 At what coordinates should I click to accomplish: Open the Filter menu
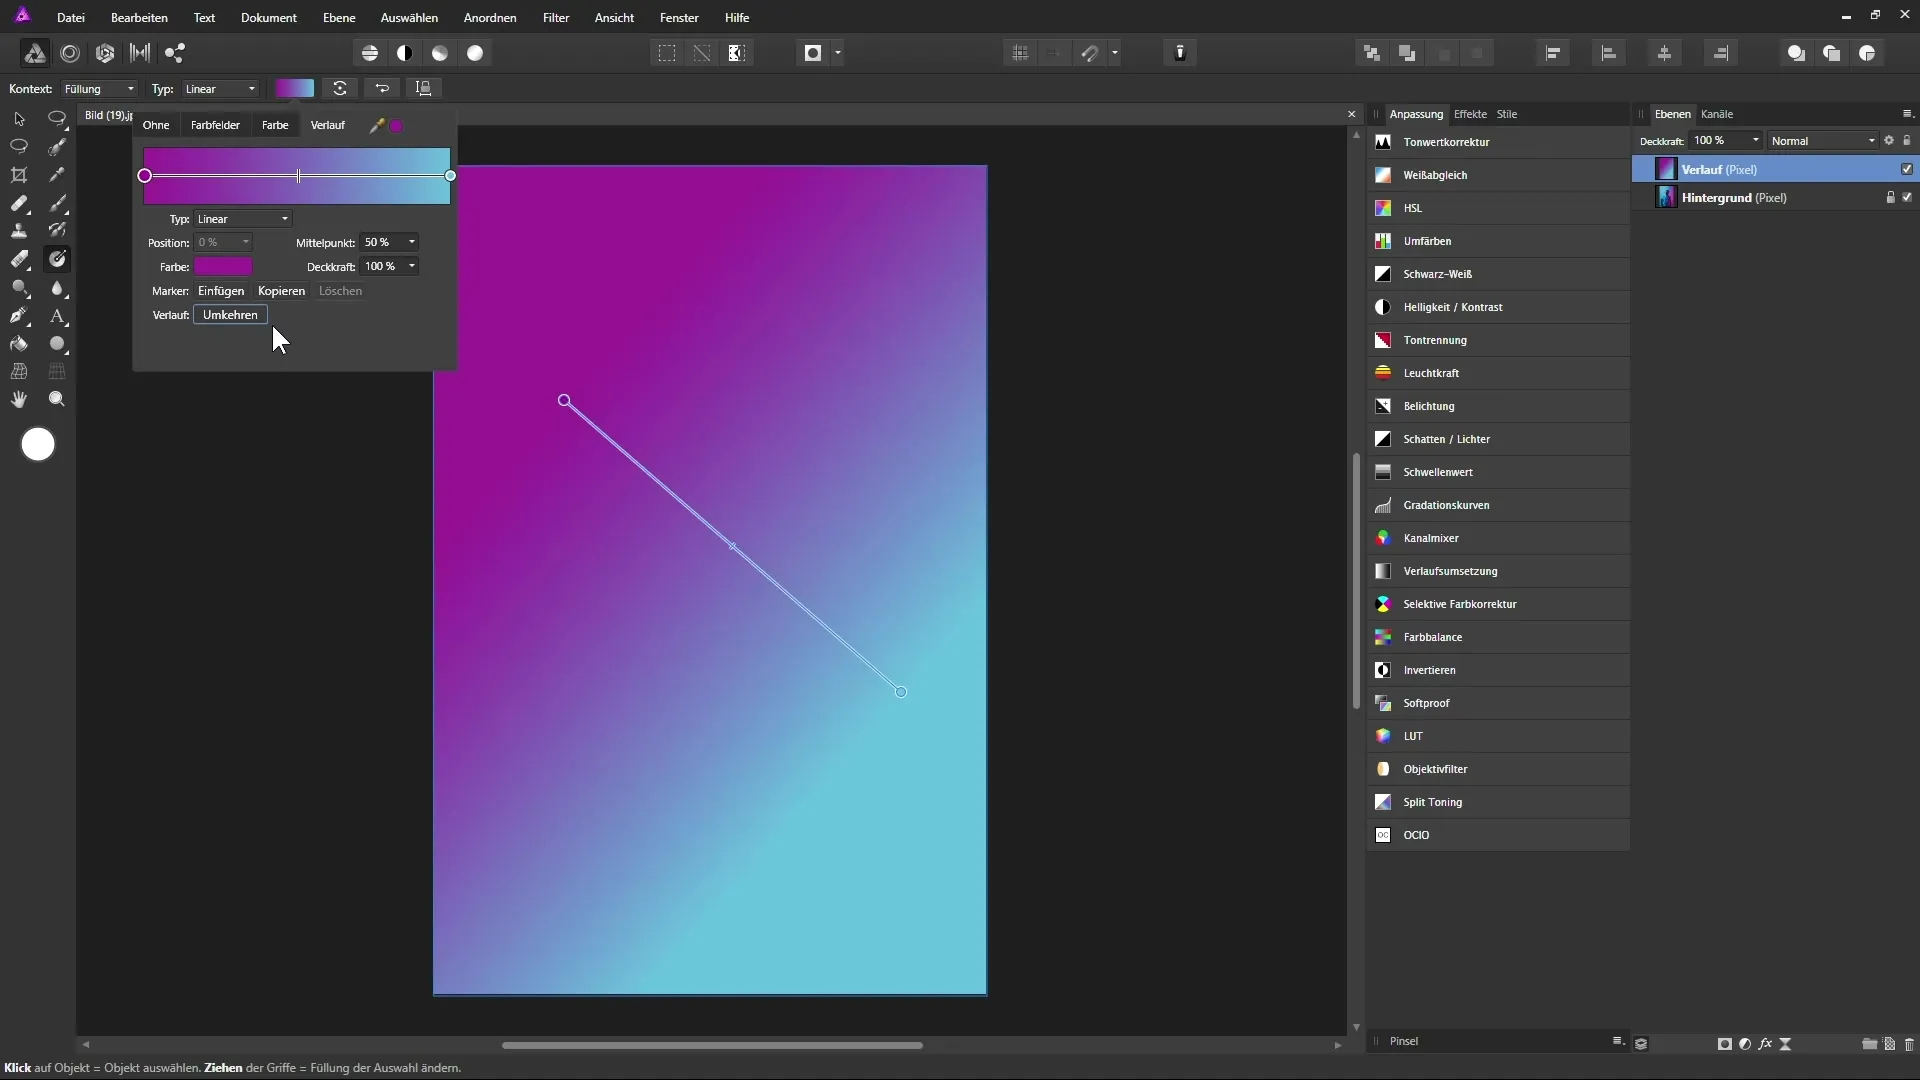point(556,18)
